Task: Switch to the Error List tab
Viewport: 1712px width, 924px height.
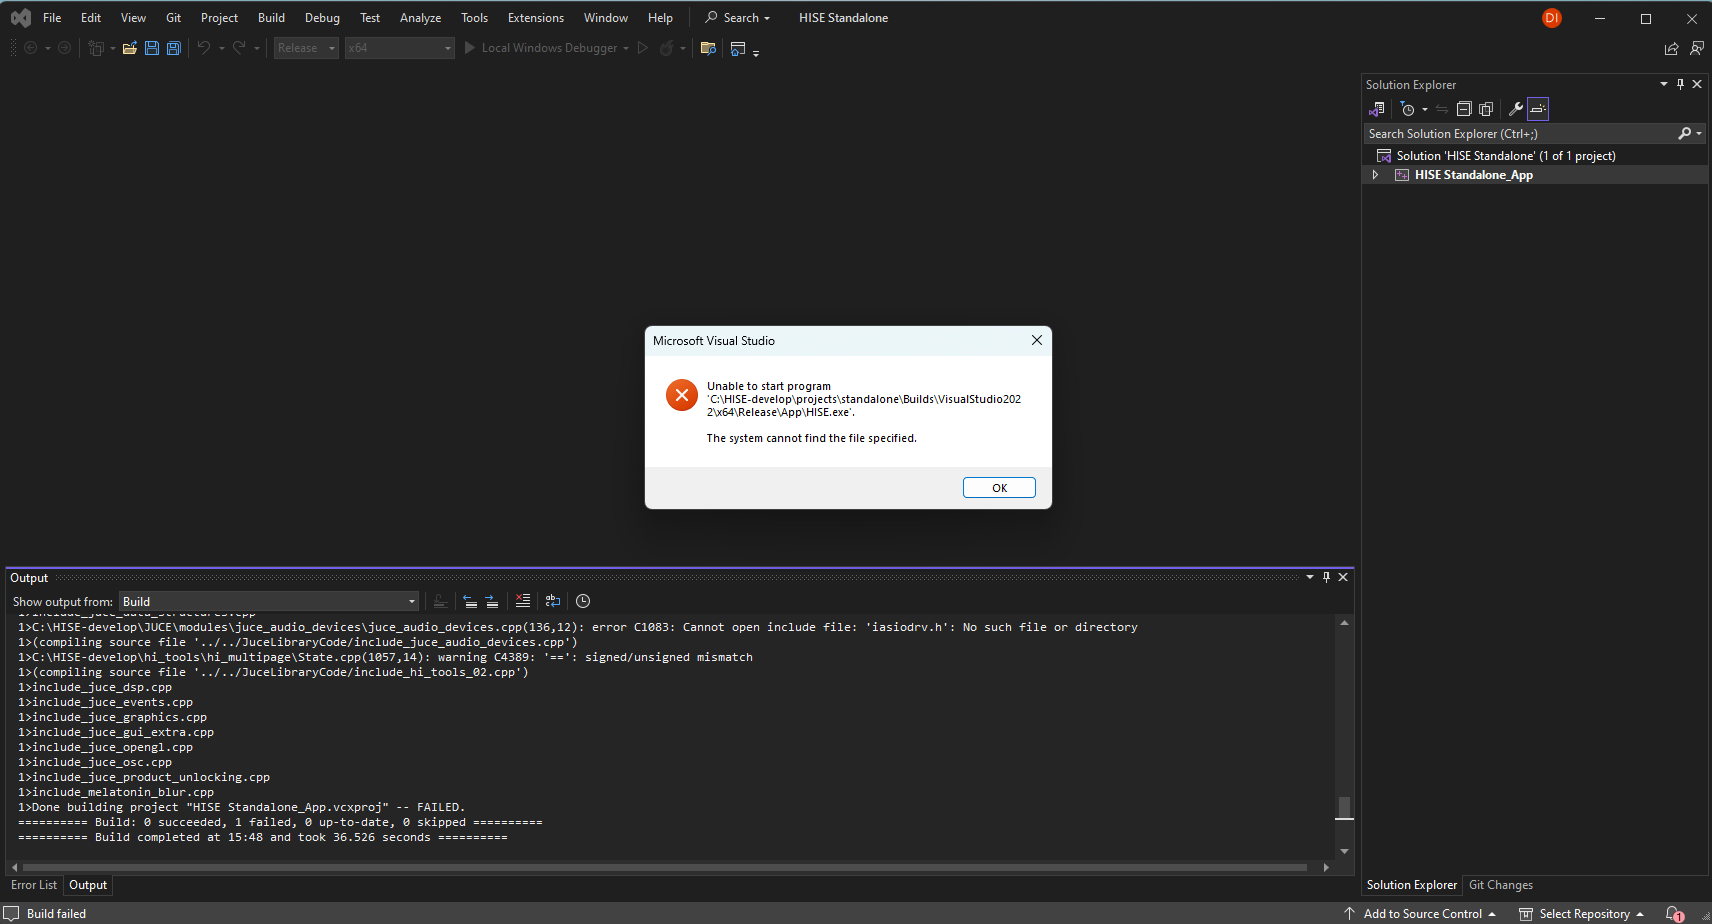Action: 34,885
